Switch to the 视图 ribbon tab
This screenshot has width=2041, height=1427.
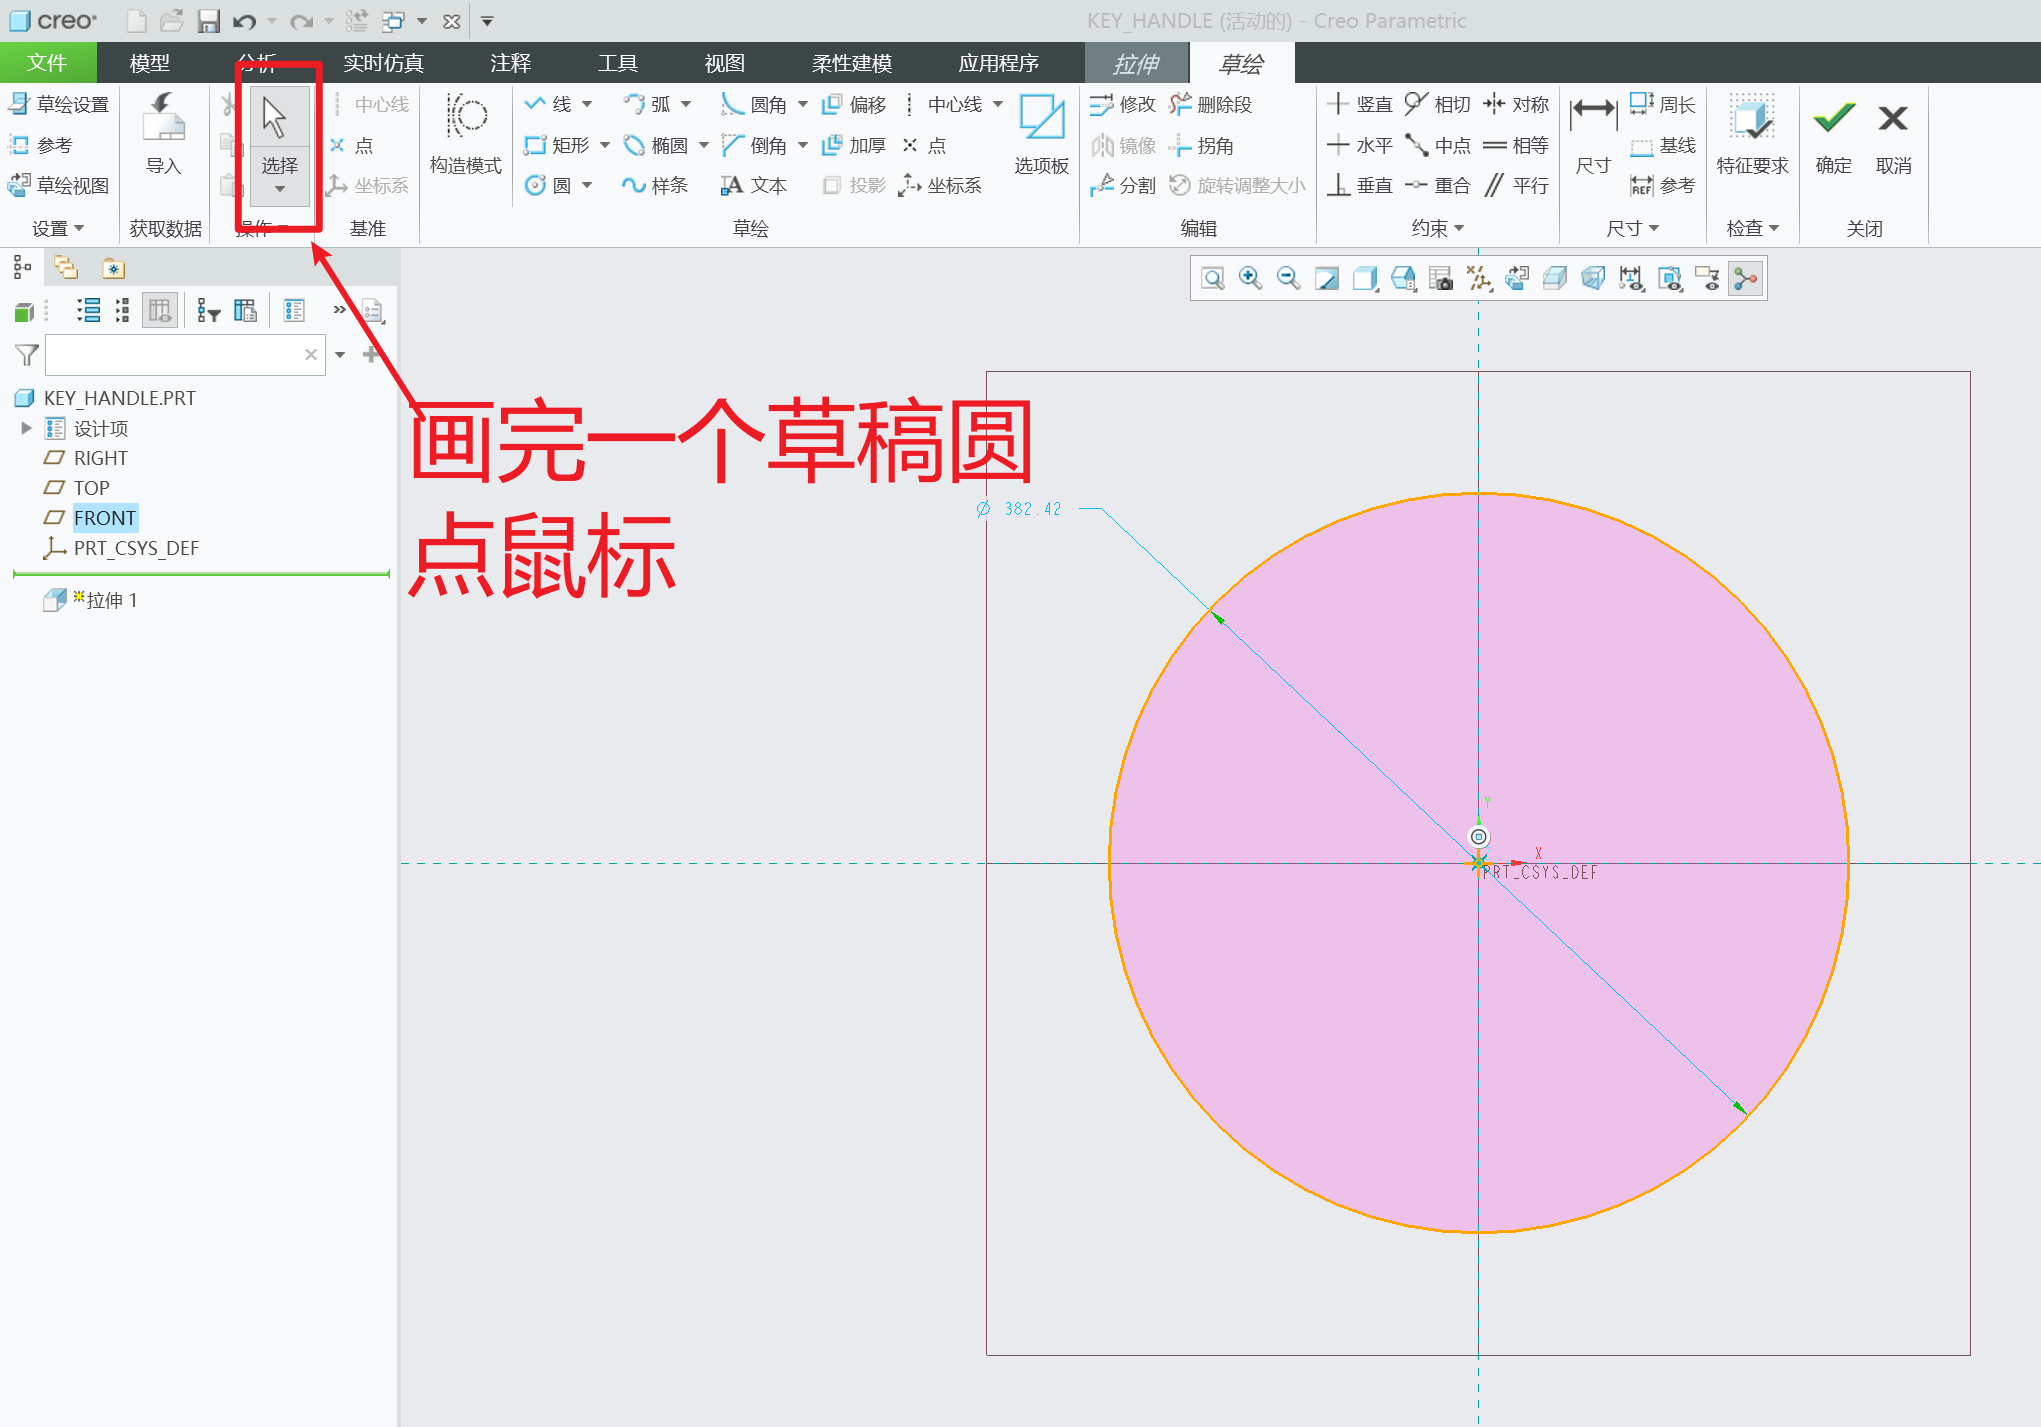[x=723, y=62]
